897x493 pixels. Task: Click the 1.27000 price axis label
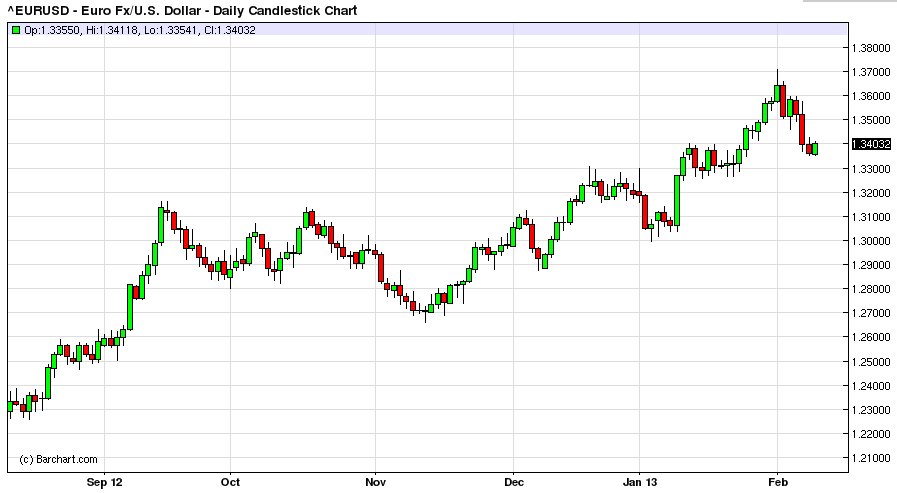[871, 313]
